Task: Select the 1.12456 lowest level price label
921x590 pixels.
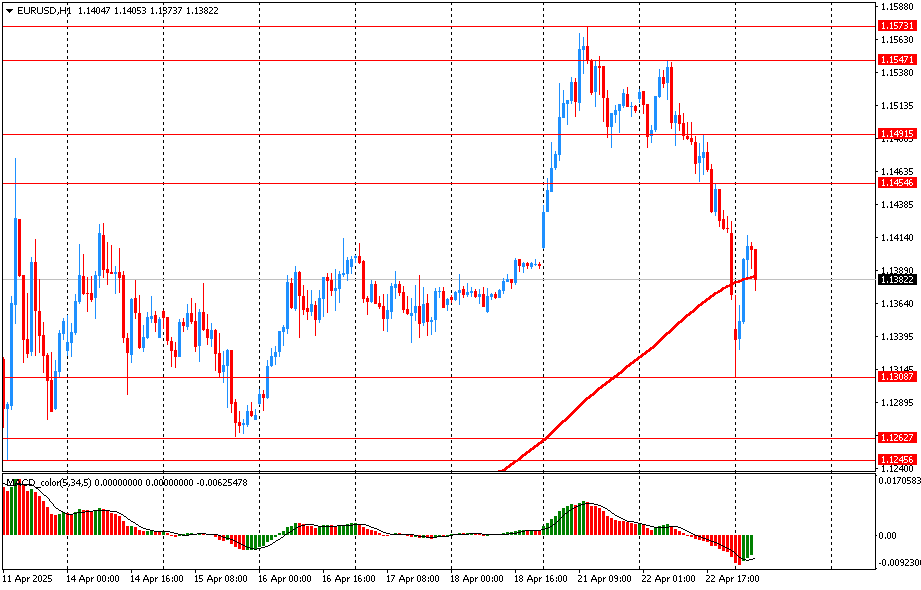Action: tap(896, 460)
